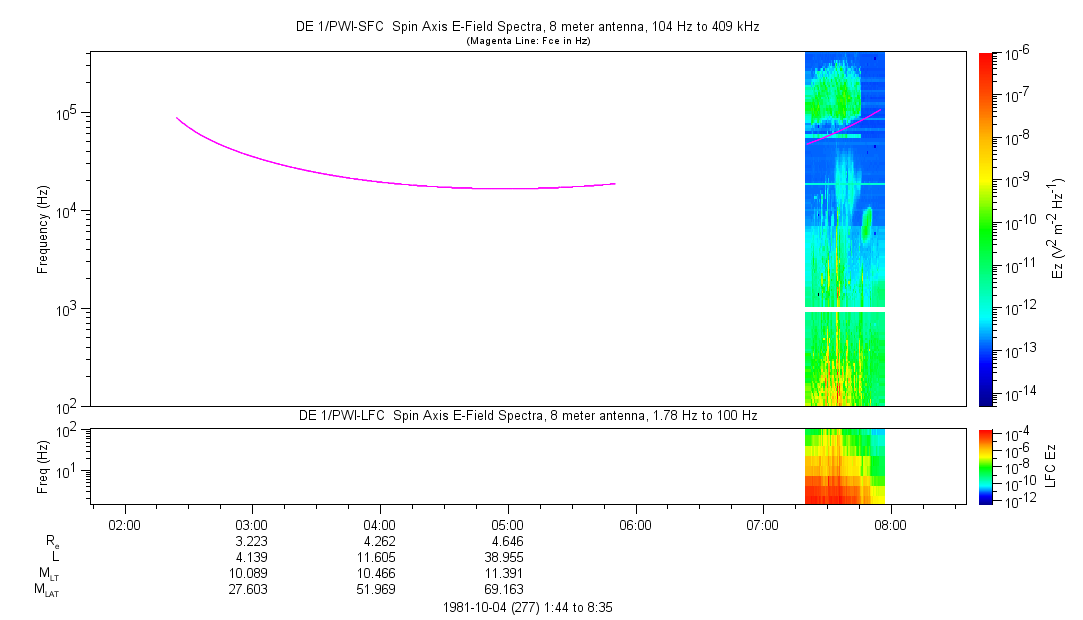
Task: Click the M_LT ephemeris row label
Action: [48, 574]
